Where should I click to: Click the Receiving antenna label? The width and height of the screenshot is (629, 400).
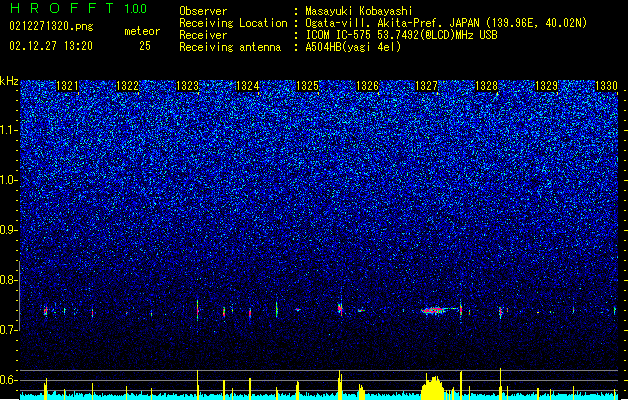point(230,47)
